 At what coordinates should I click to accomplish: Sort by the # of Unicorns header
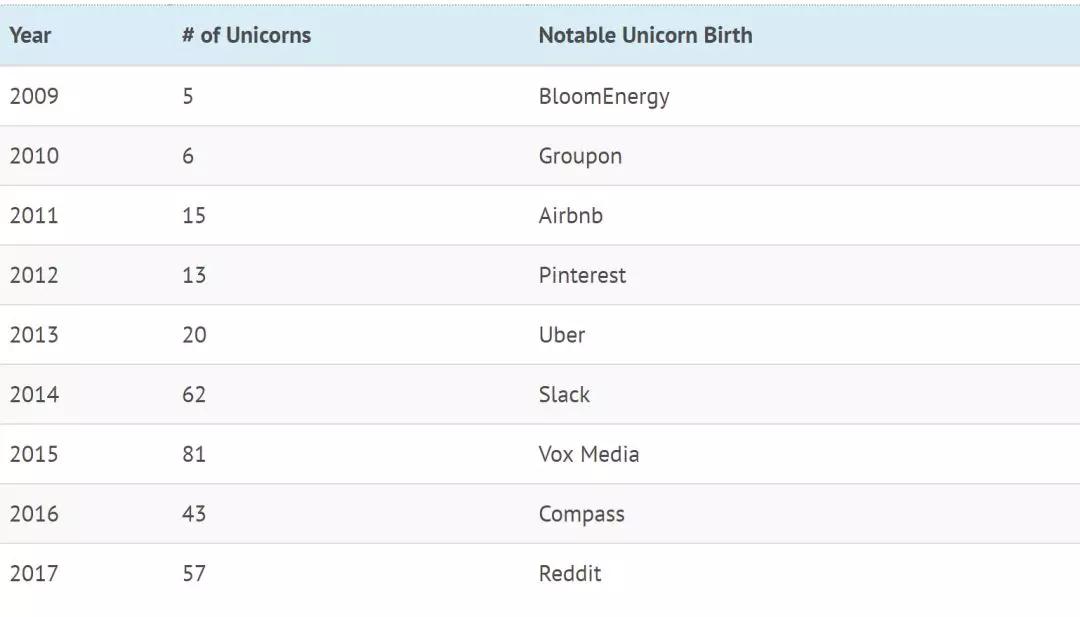click(x=246, y=36)
